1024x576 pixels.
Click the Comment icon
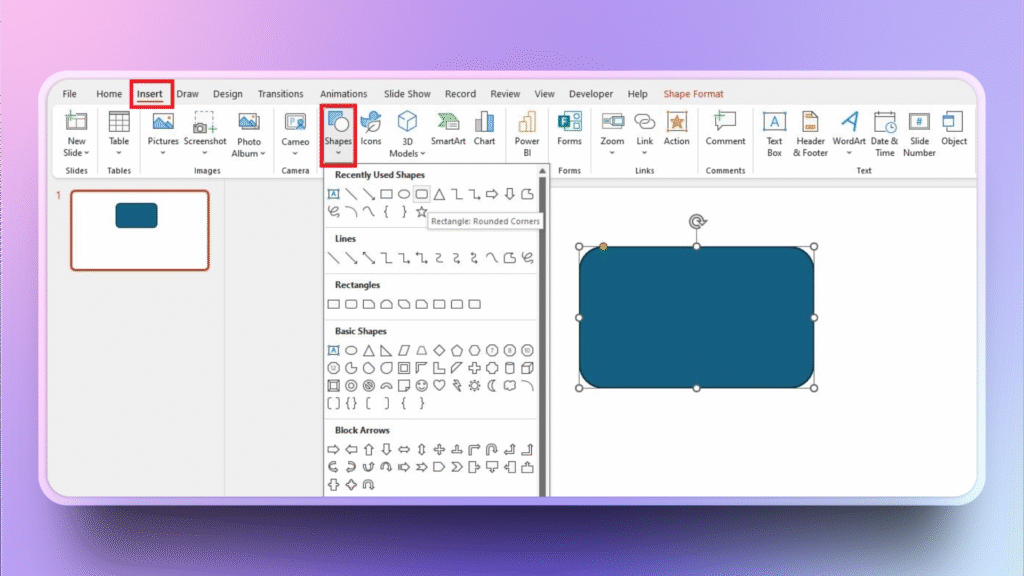tap(725, 123)
